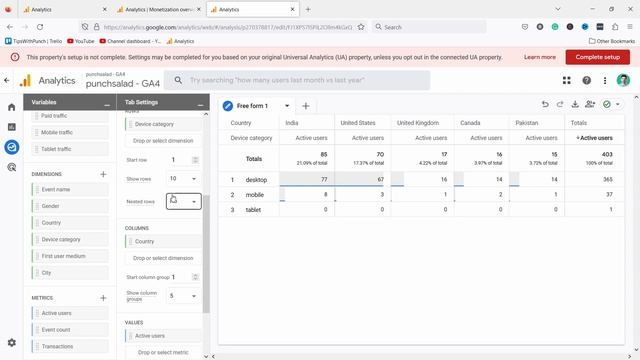Open the Nested rows dropdown
The image size is (640, 360).
[184, 202]
